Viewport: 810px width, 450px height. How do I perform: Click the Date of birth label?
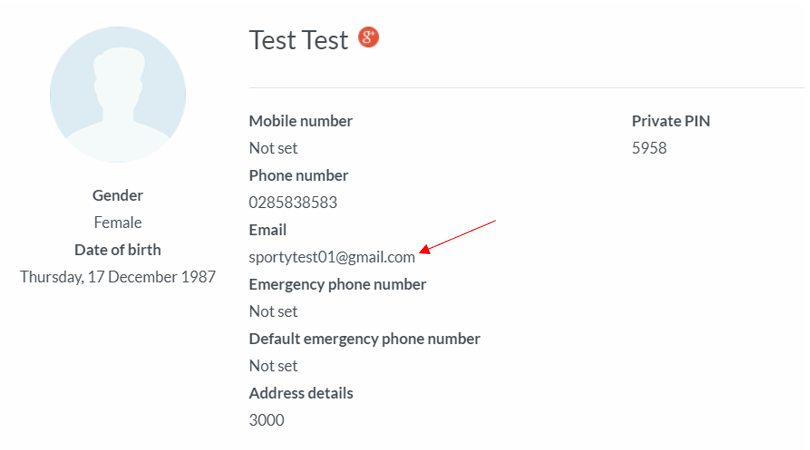pyautogui.click(x=118, y=250)
